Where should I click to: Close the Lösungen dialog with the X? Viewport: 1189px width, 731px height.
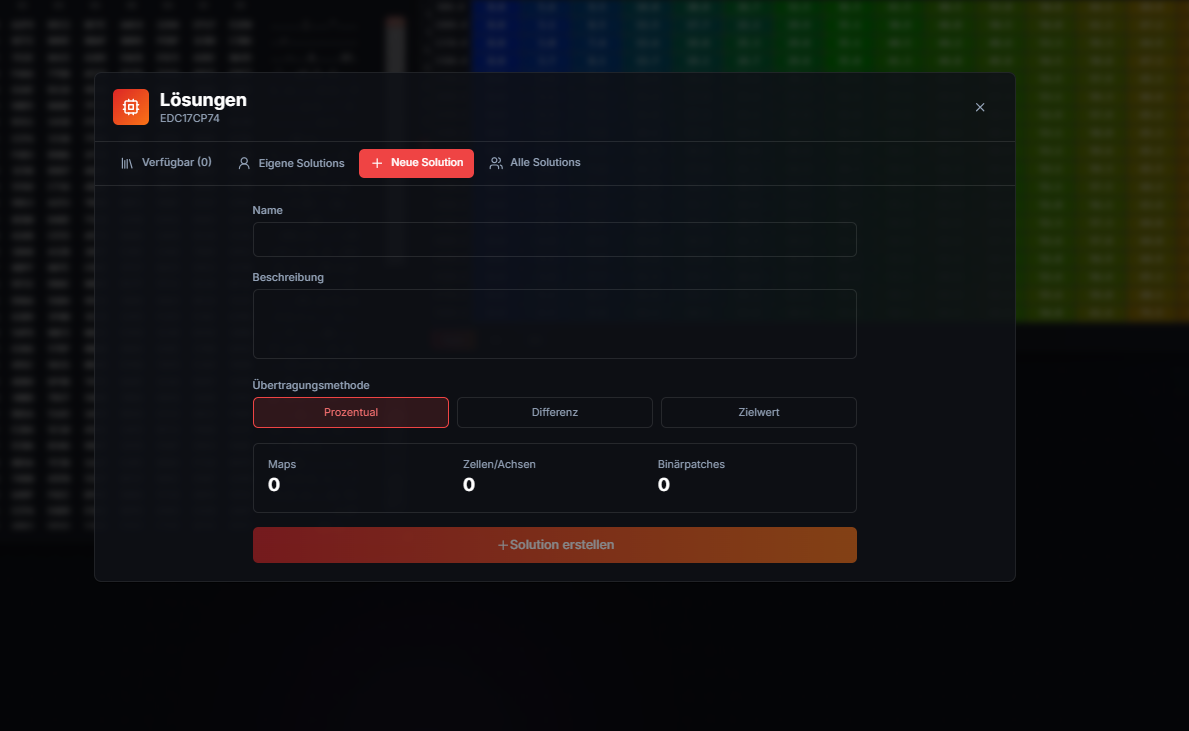click(980, 107)
